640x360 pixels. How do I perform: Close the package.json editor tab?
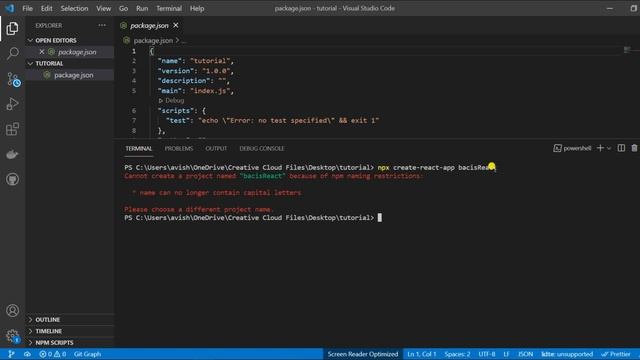[x=176, y=25]
